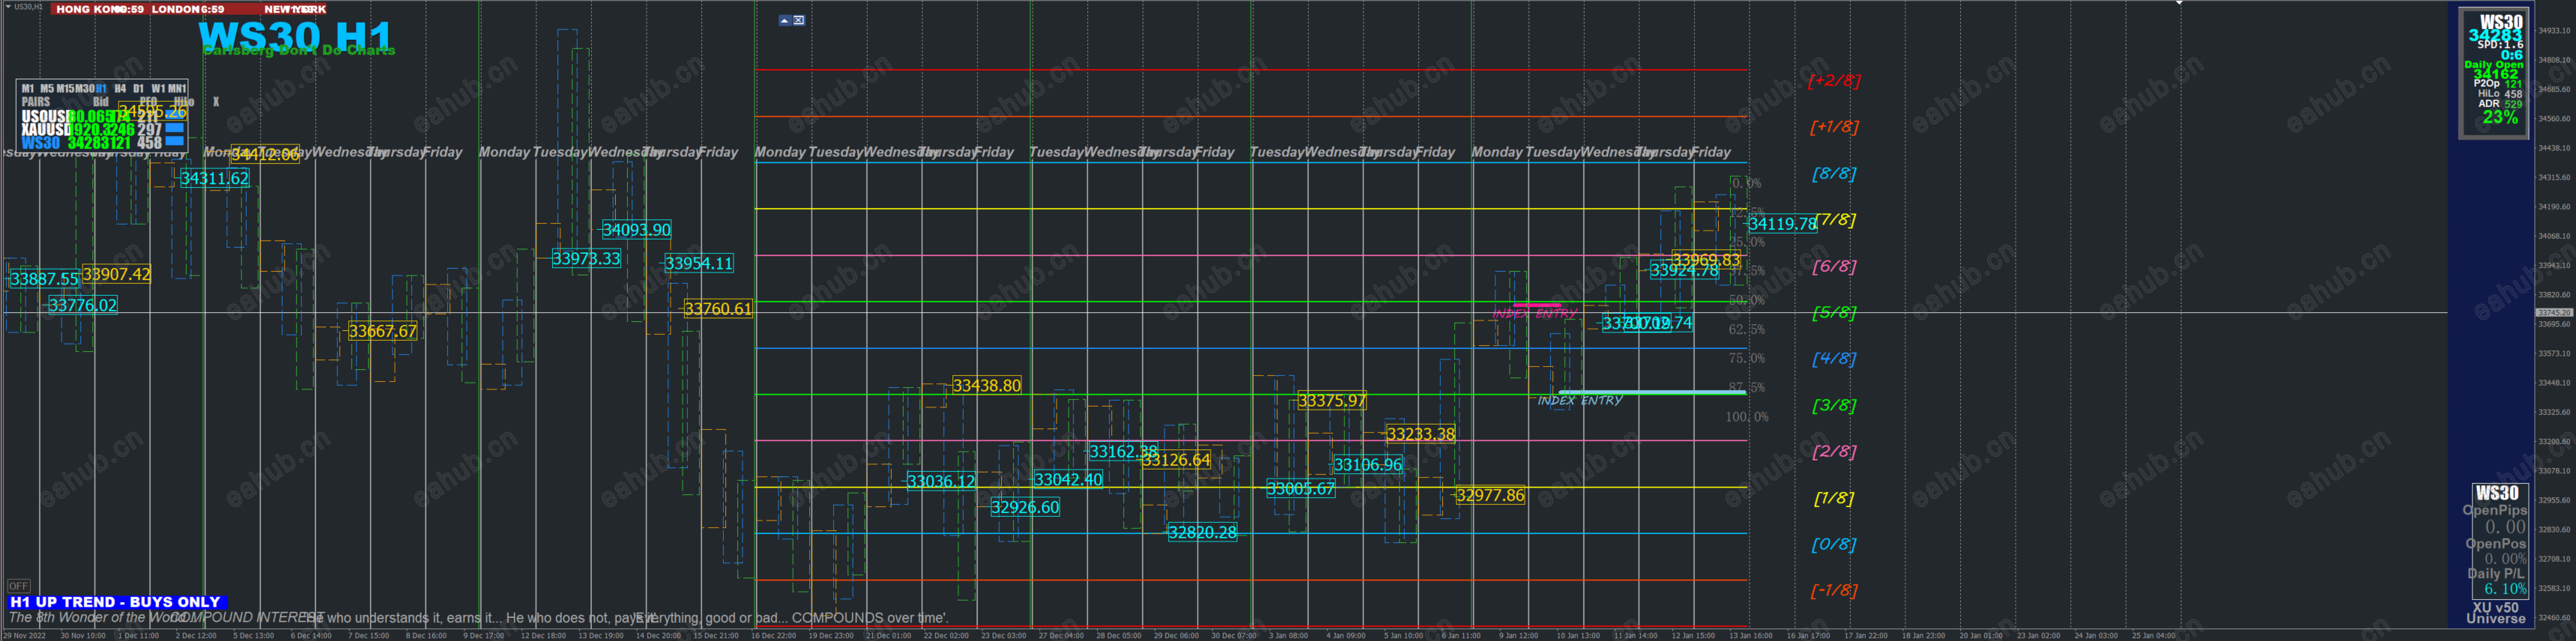This screenshot has width=2576, height=641.
Task: Click the [+1/8] Murrey level label
Action: (x=1834, y=127)
